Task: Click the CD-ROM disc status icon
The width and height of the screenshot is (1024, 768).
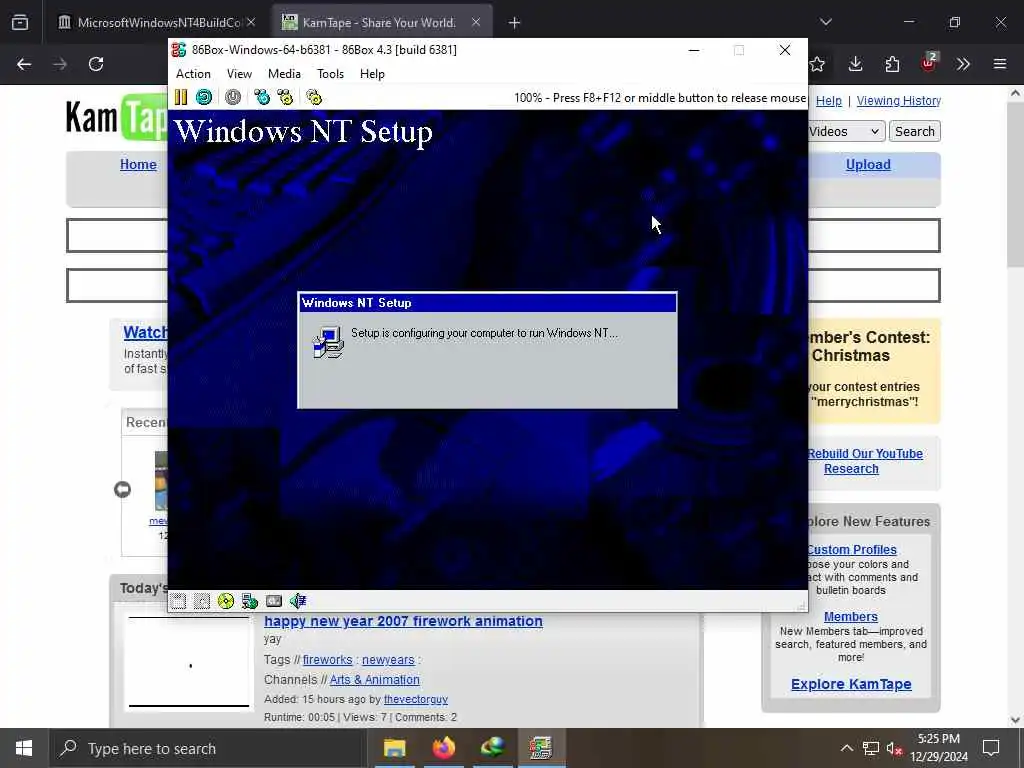Action: (x=226, y=601)
